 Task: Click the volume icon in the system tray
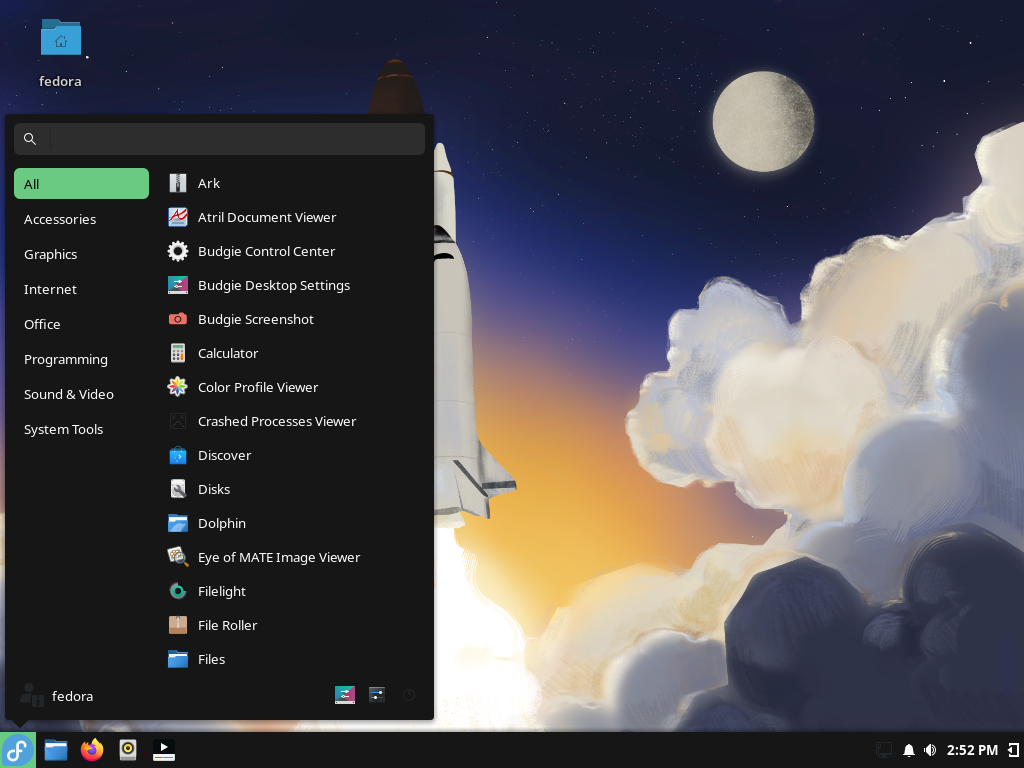930,749
